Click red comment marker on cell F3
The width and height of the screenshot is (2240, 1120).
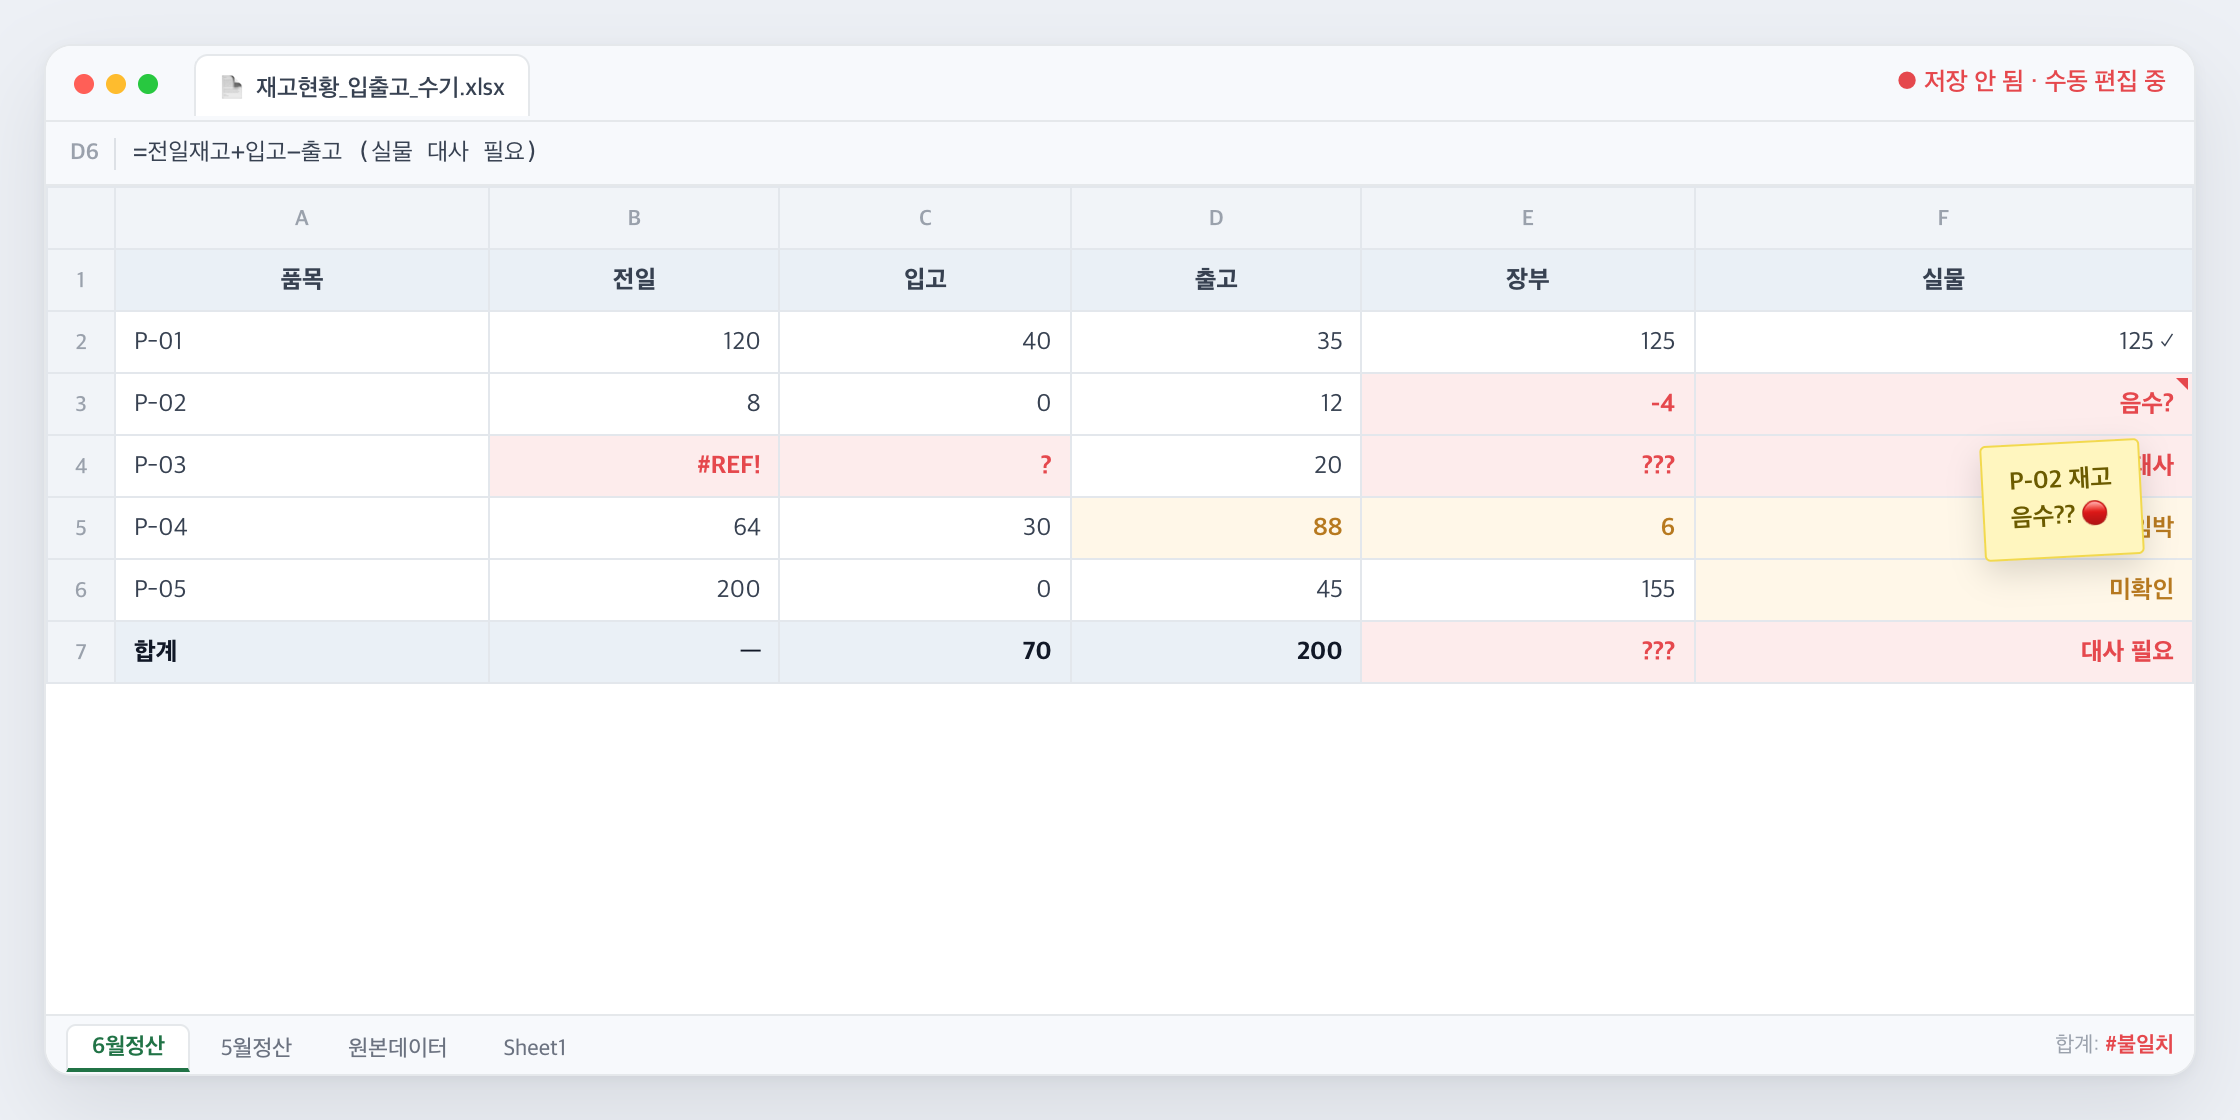coord(2182,383)
